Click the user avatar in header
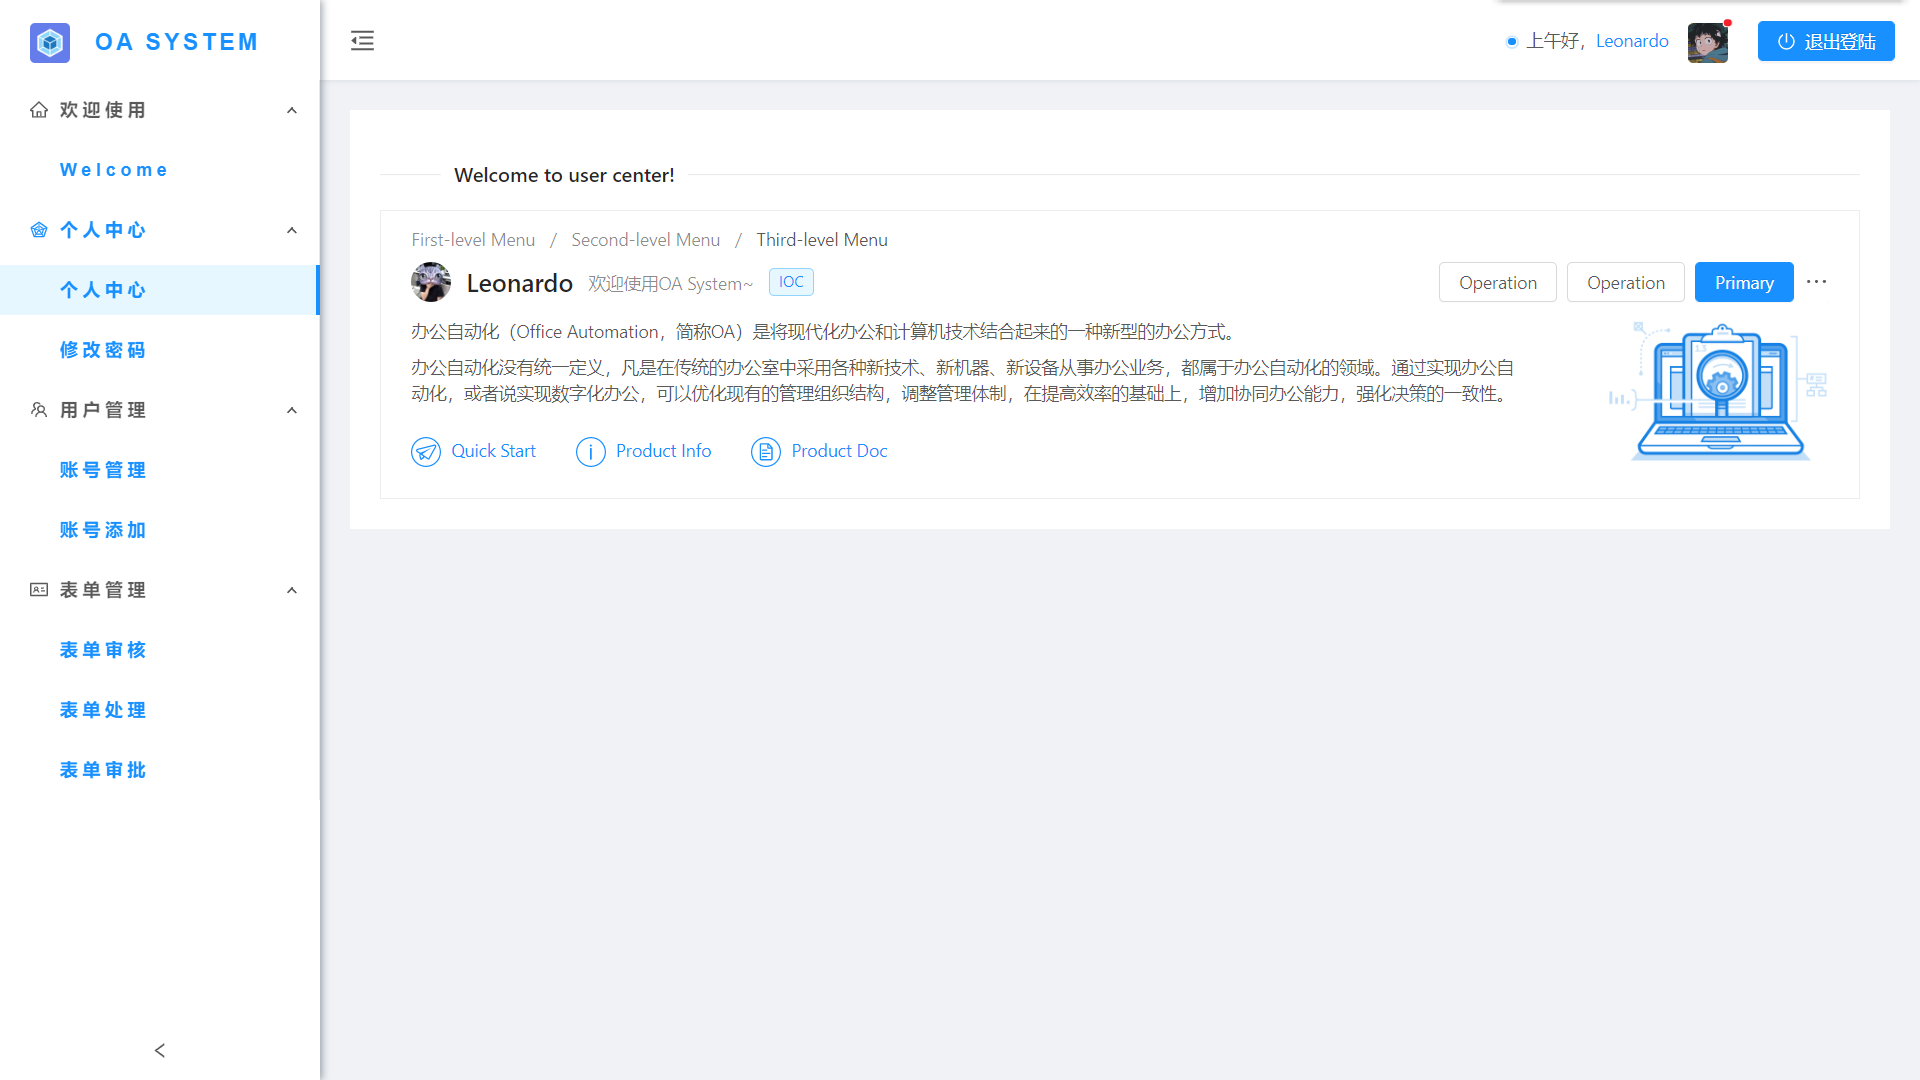Screen dimensions: 1920x1080 tap(1707, 42)
